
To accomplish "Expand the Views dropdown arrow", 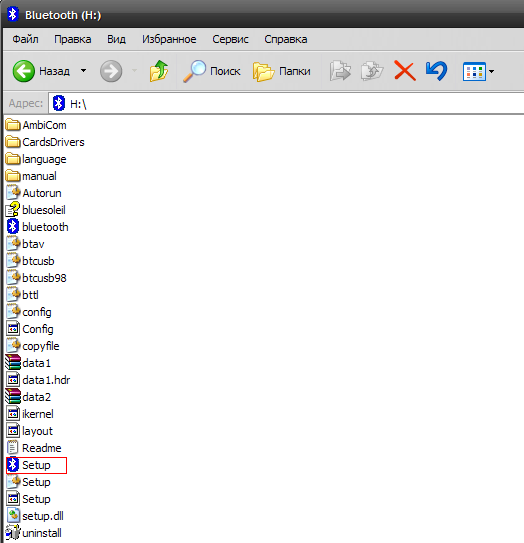I will (x=491, y=71).
